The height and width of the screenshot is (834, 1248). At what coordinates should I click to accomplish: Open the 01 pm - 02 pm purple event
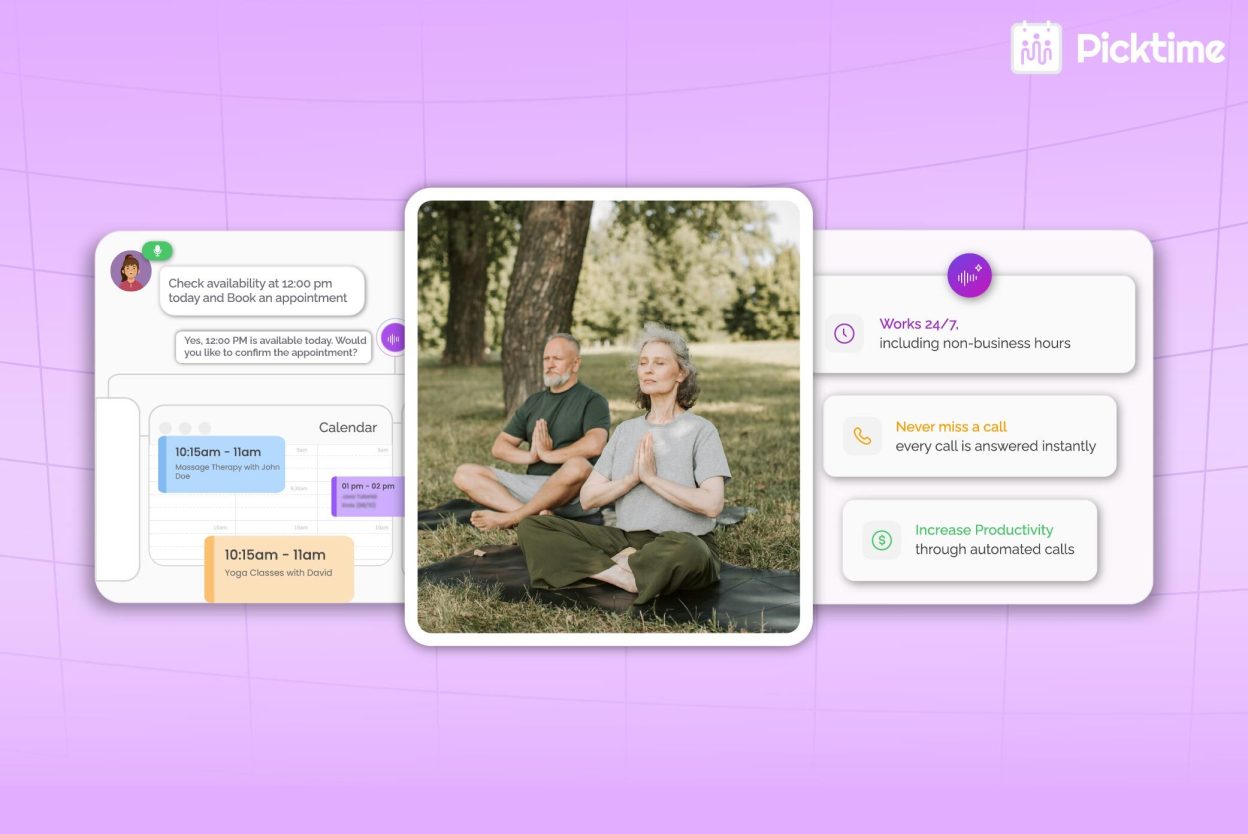[x=367, y=496]
